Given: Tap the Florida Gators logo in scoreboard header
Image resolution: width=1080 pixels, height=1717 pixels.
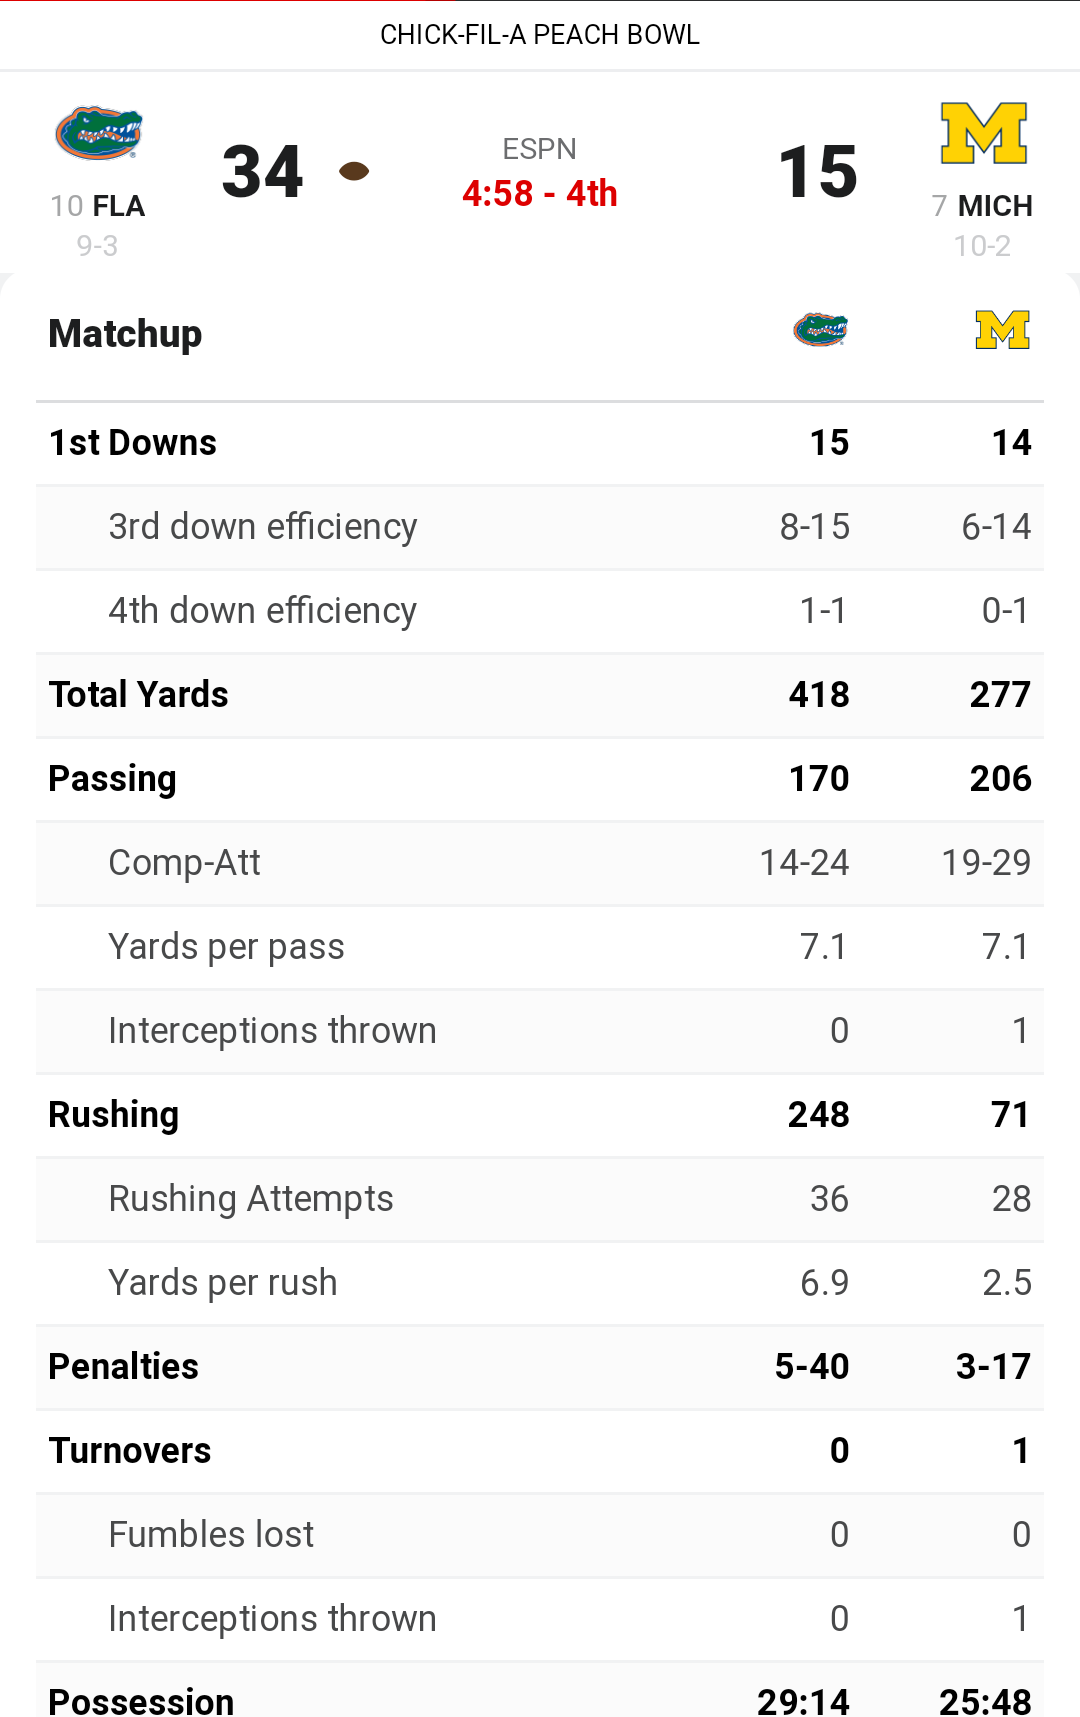Looking at the screenshot, I should pos(98,133).
